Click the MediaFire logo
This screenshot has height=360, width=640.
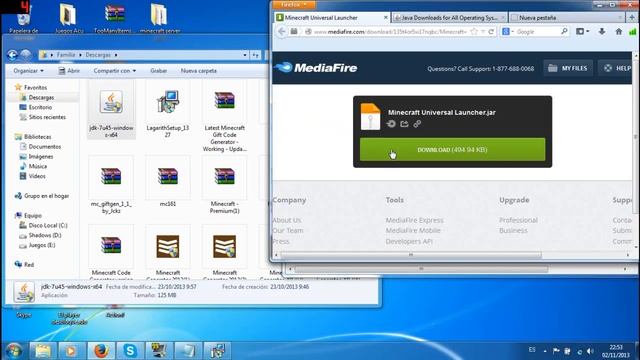316,68
